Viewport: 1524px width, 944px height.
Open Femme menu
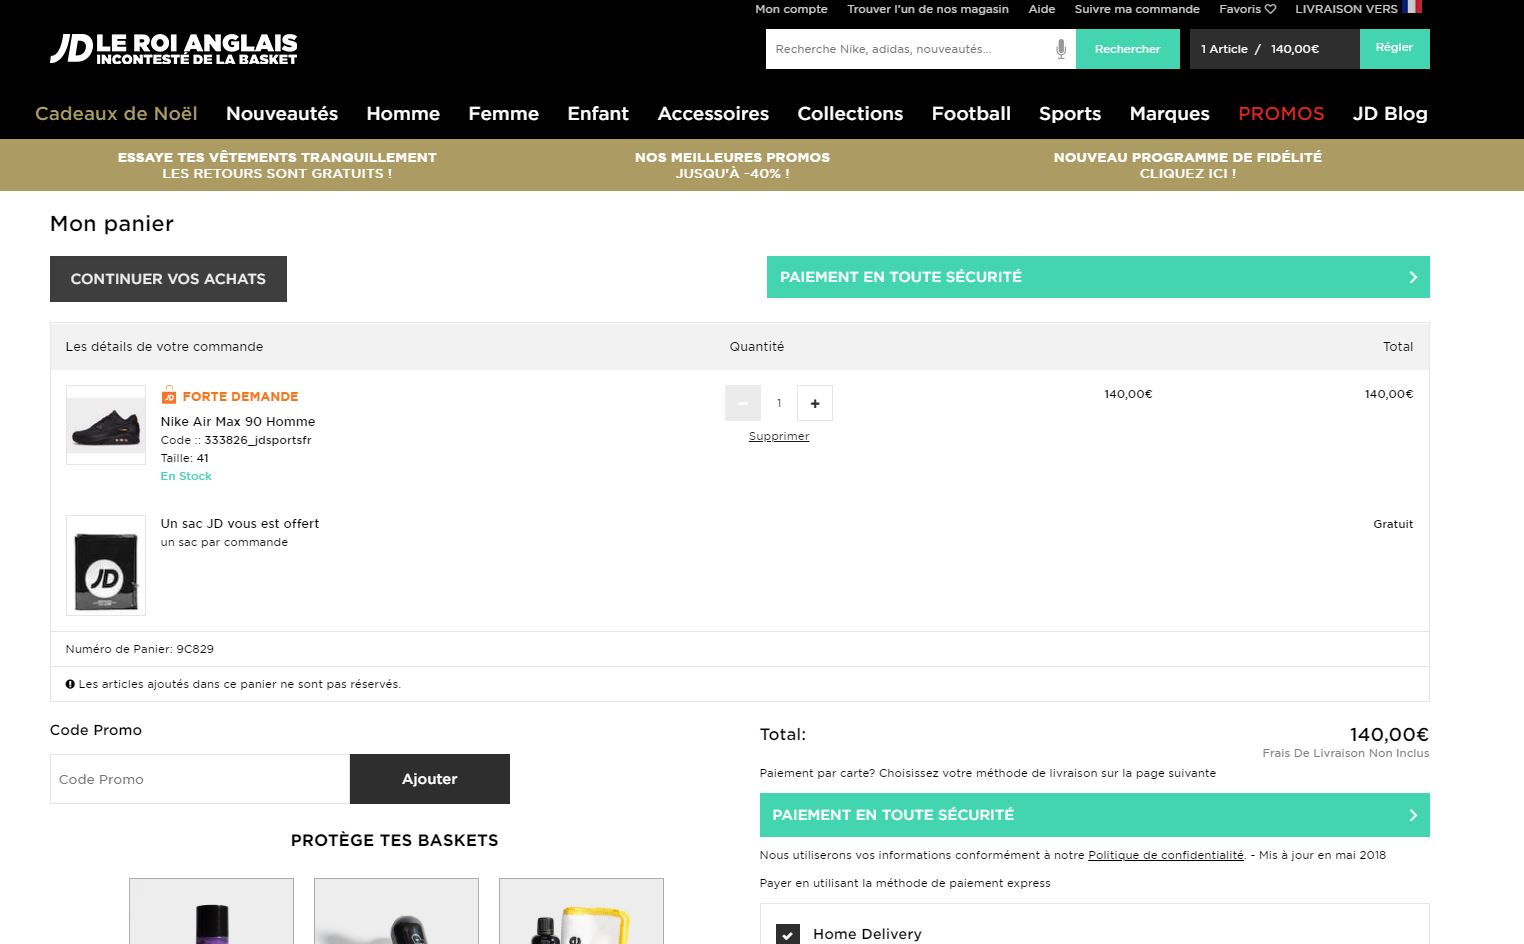503,113
